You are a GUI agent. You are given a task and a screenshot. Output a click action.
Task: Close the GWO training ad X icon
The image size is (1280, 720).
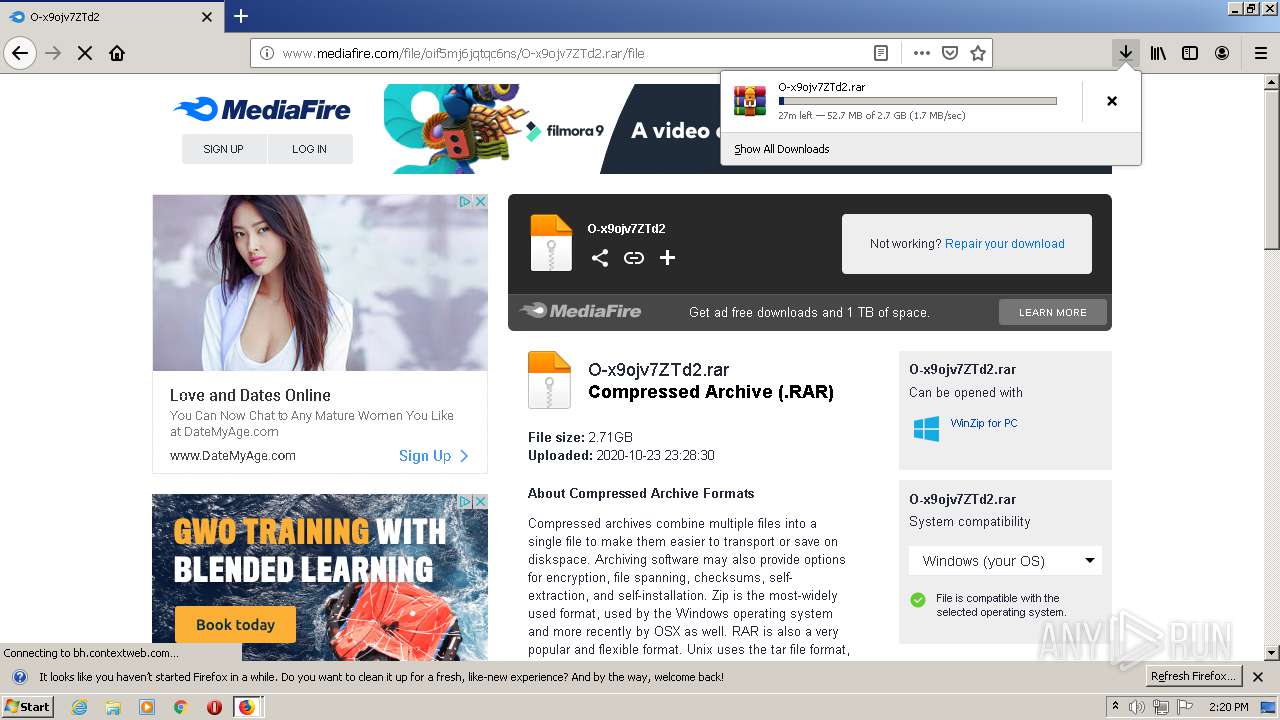pyautogui.click(x=480, y=501)
